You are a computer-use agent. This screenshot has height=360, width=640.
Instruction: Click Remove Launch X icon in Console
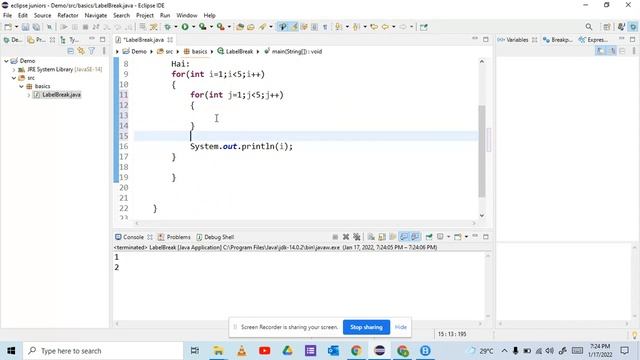(x=346, y=237)
